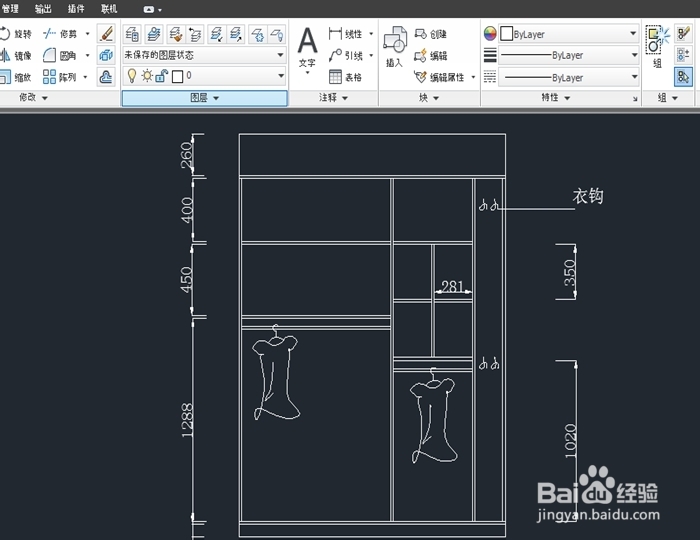
Task: Expand the Array (阵列) dropdown arrow
Action: 85,77
